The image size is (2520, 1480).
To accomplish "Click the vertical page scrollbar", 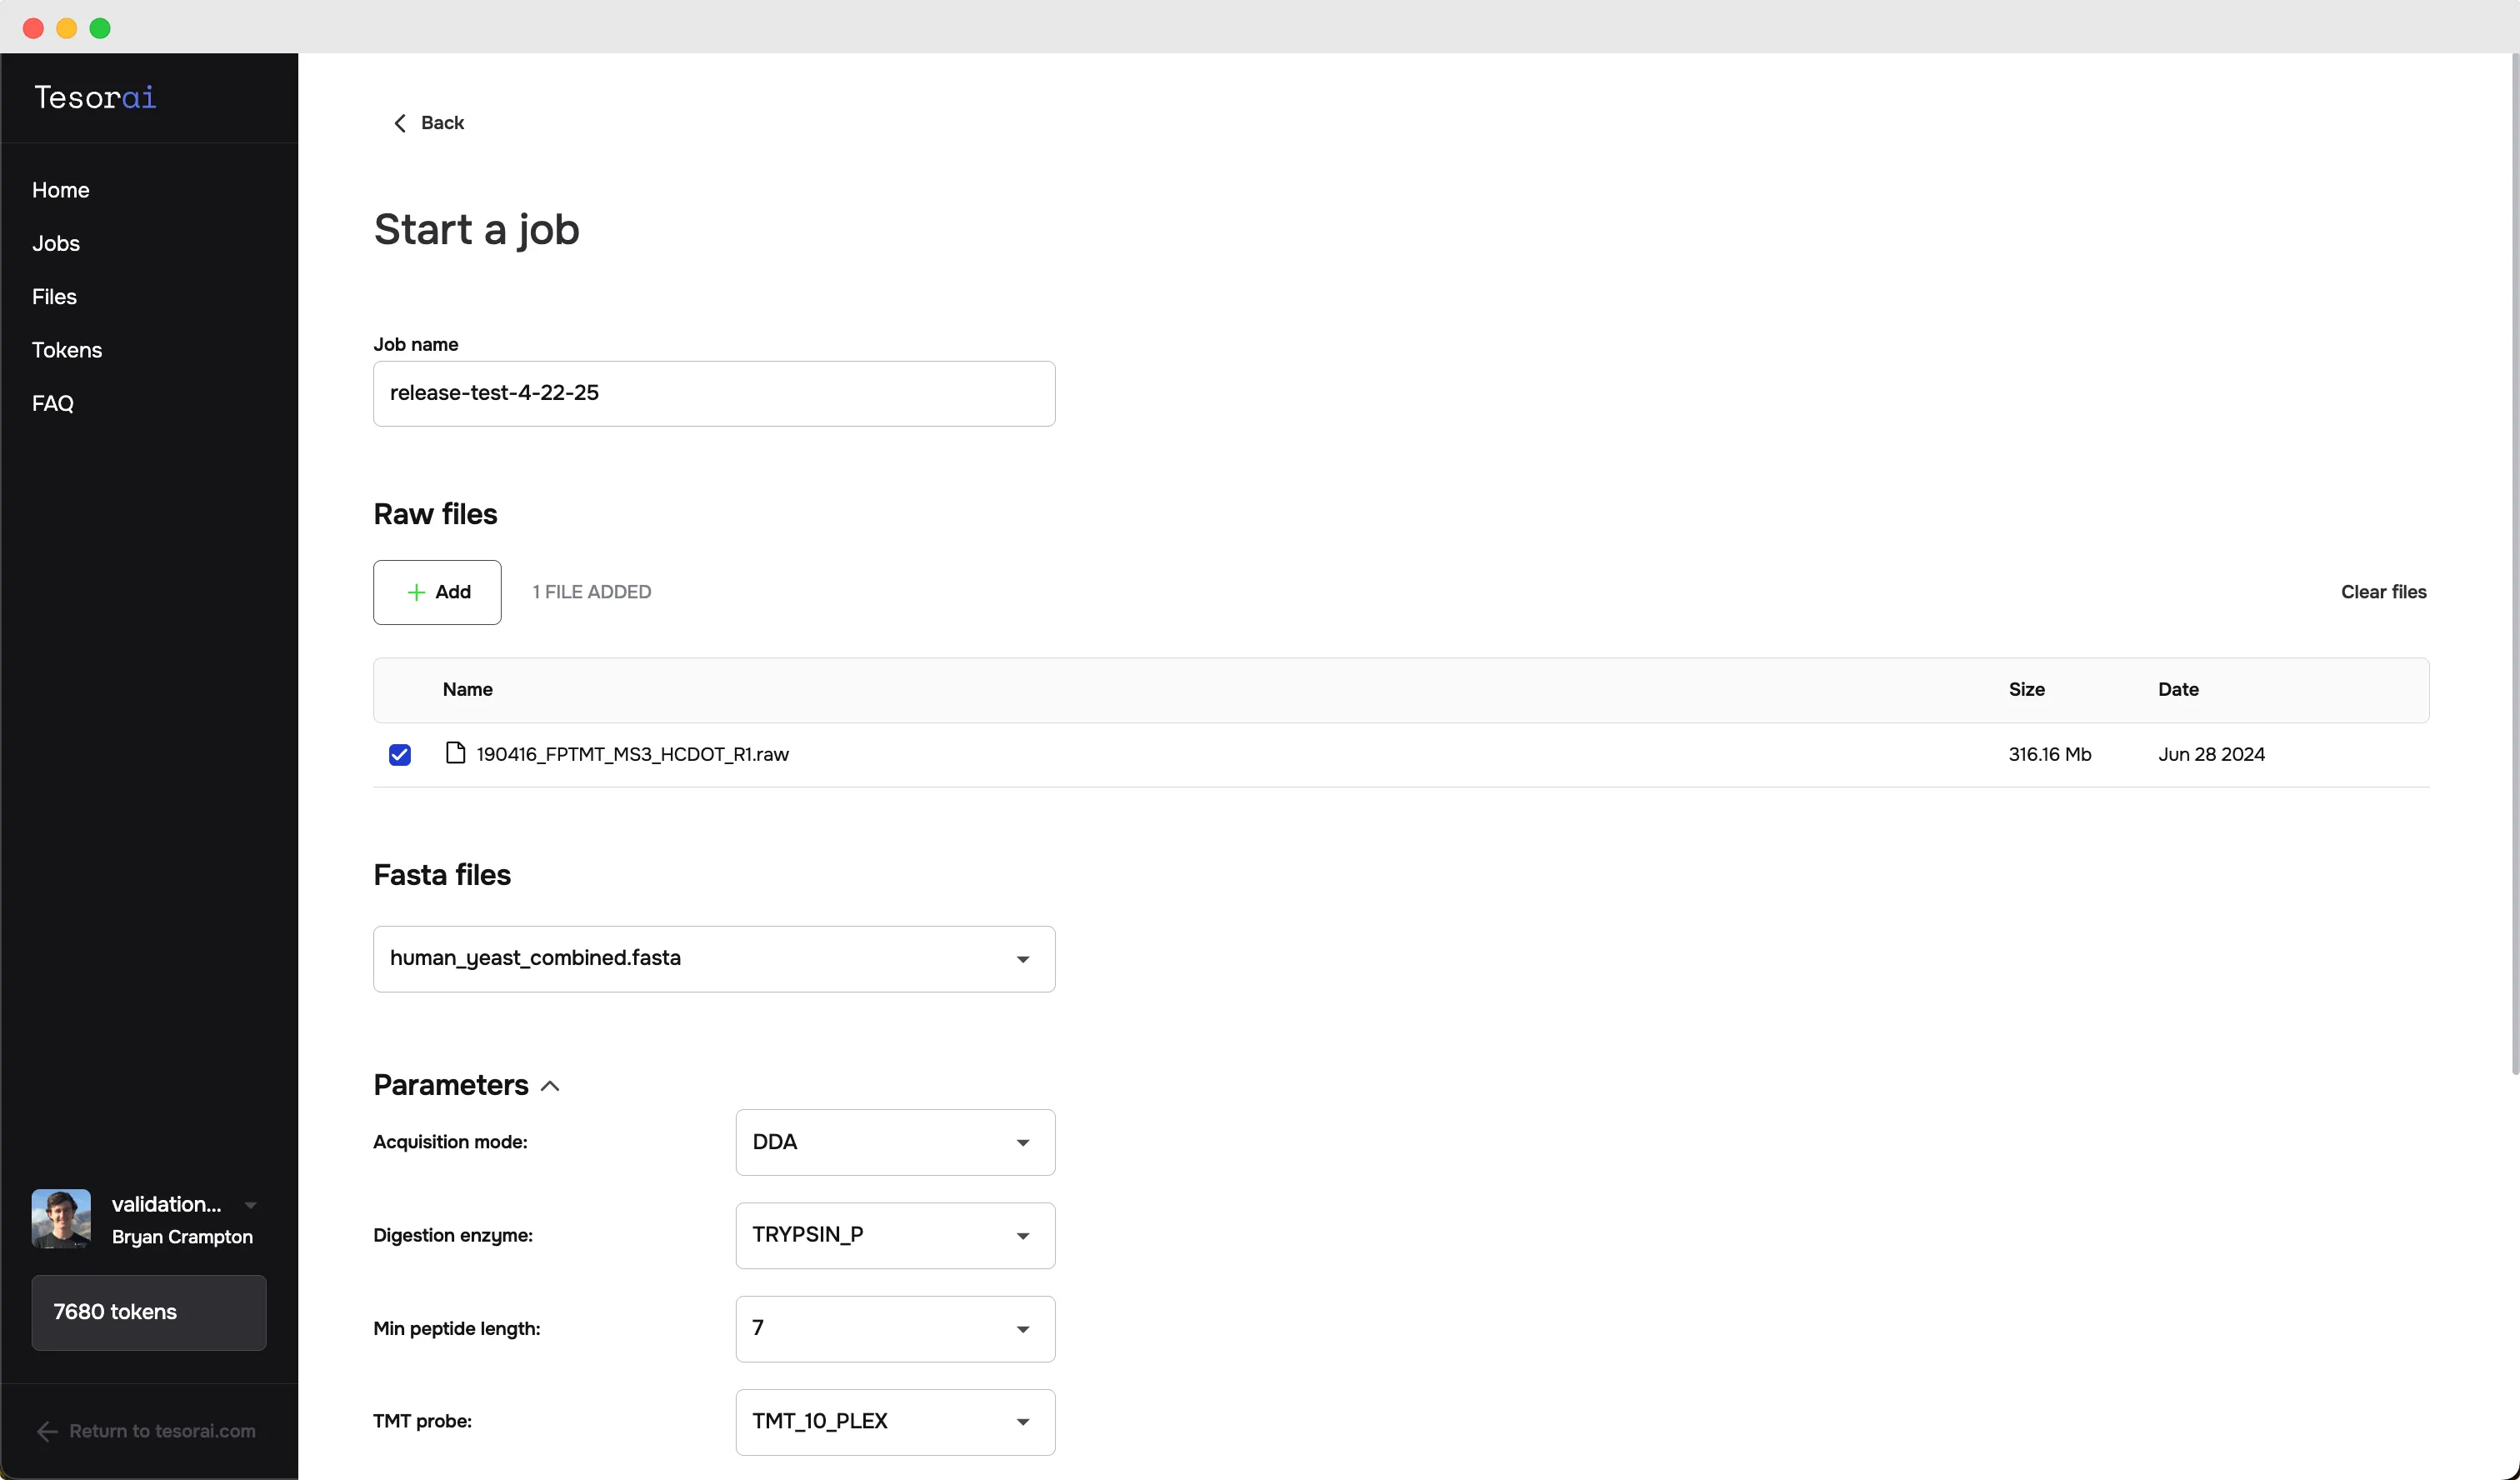I will [2514, 565].
